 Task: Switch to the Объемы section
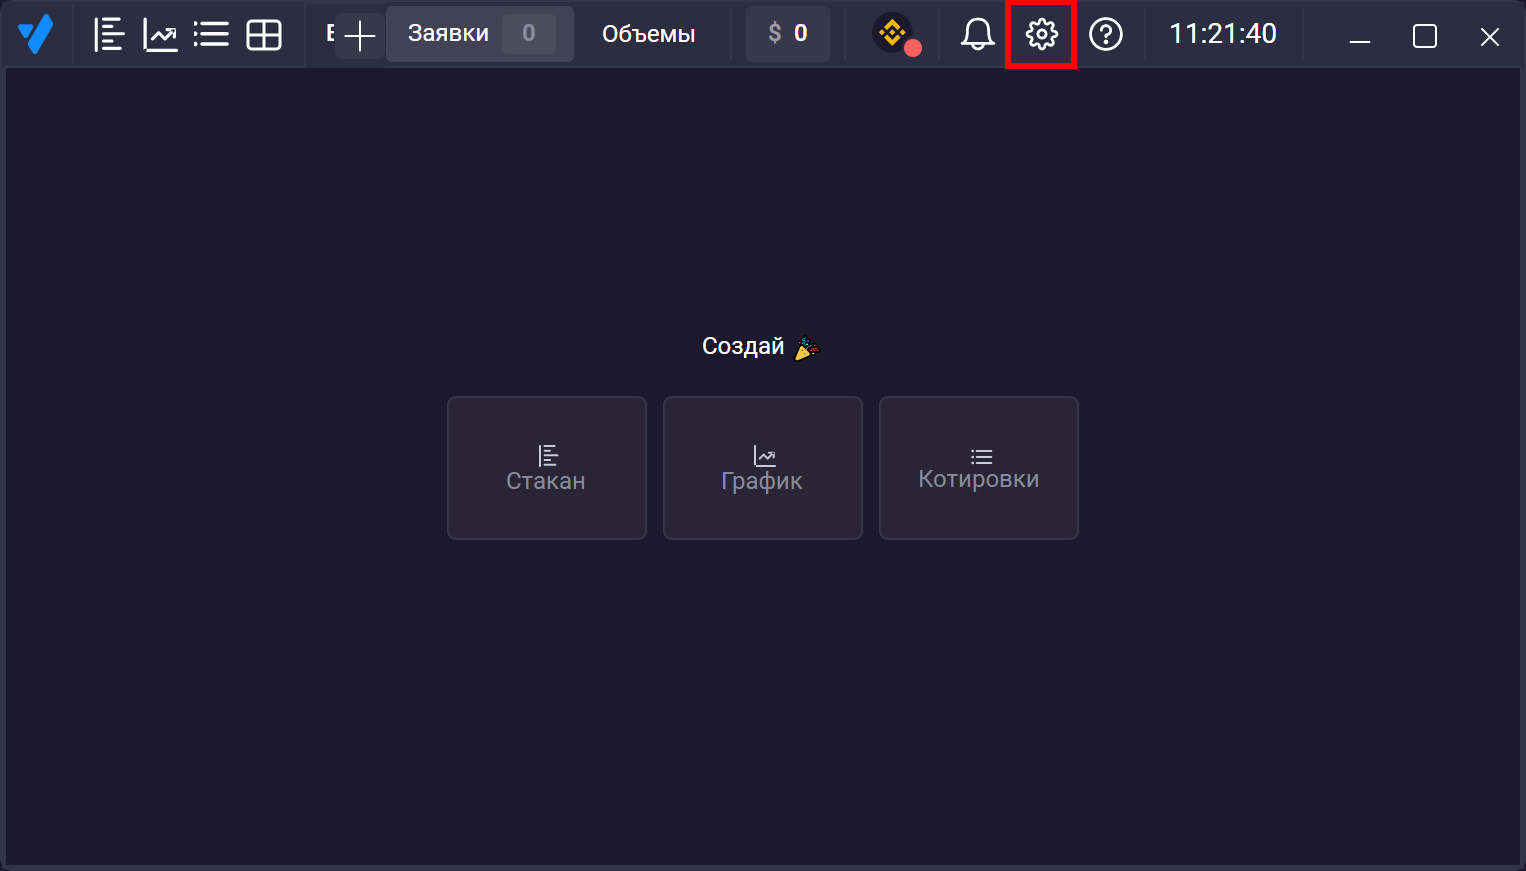click(648, 34)
